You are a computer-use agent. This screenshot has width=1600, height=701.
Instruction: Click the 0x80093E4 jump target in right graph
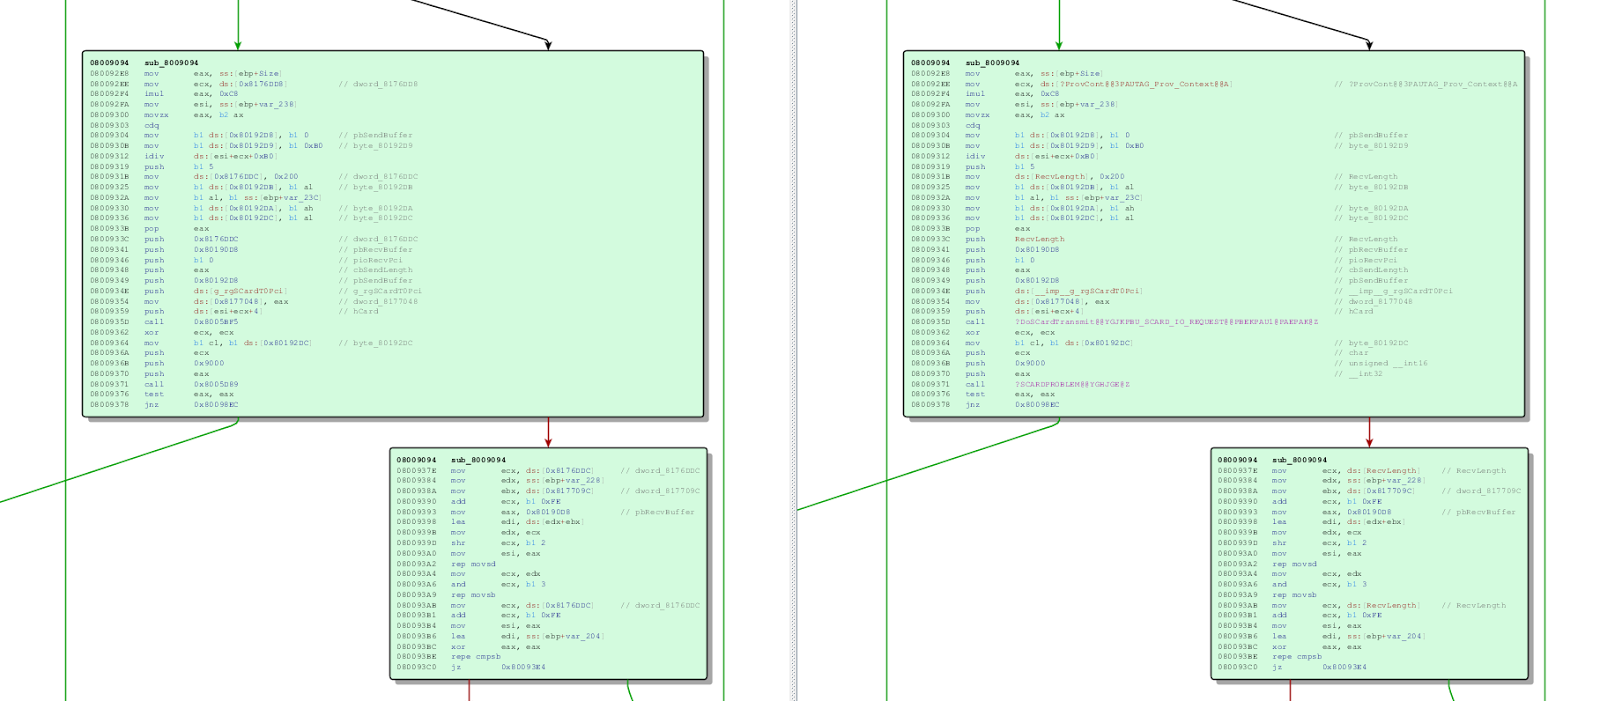[1344, 667]
